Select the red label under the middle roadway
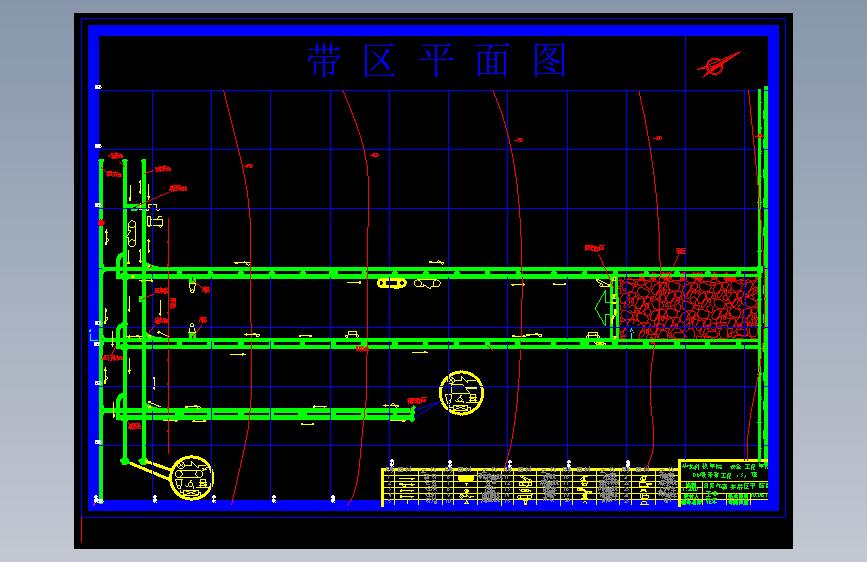Viewport: 867px width, 562px height. coord(362,349)
